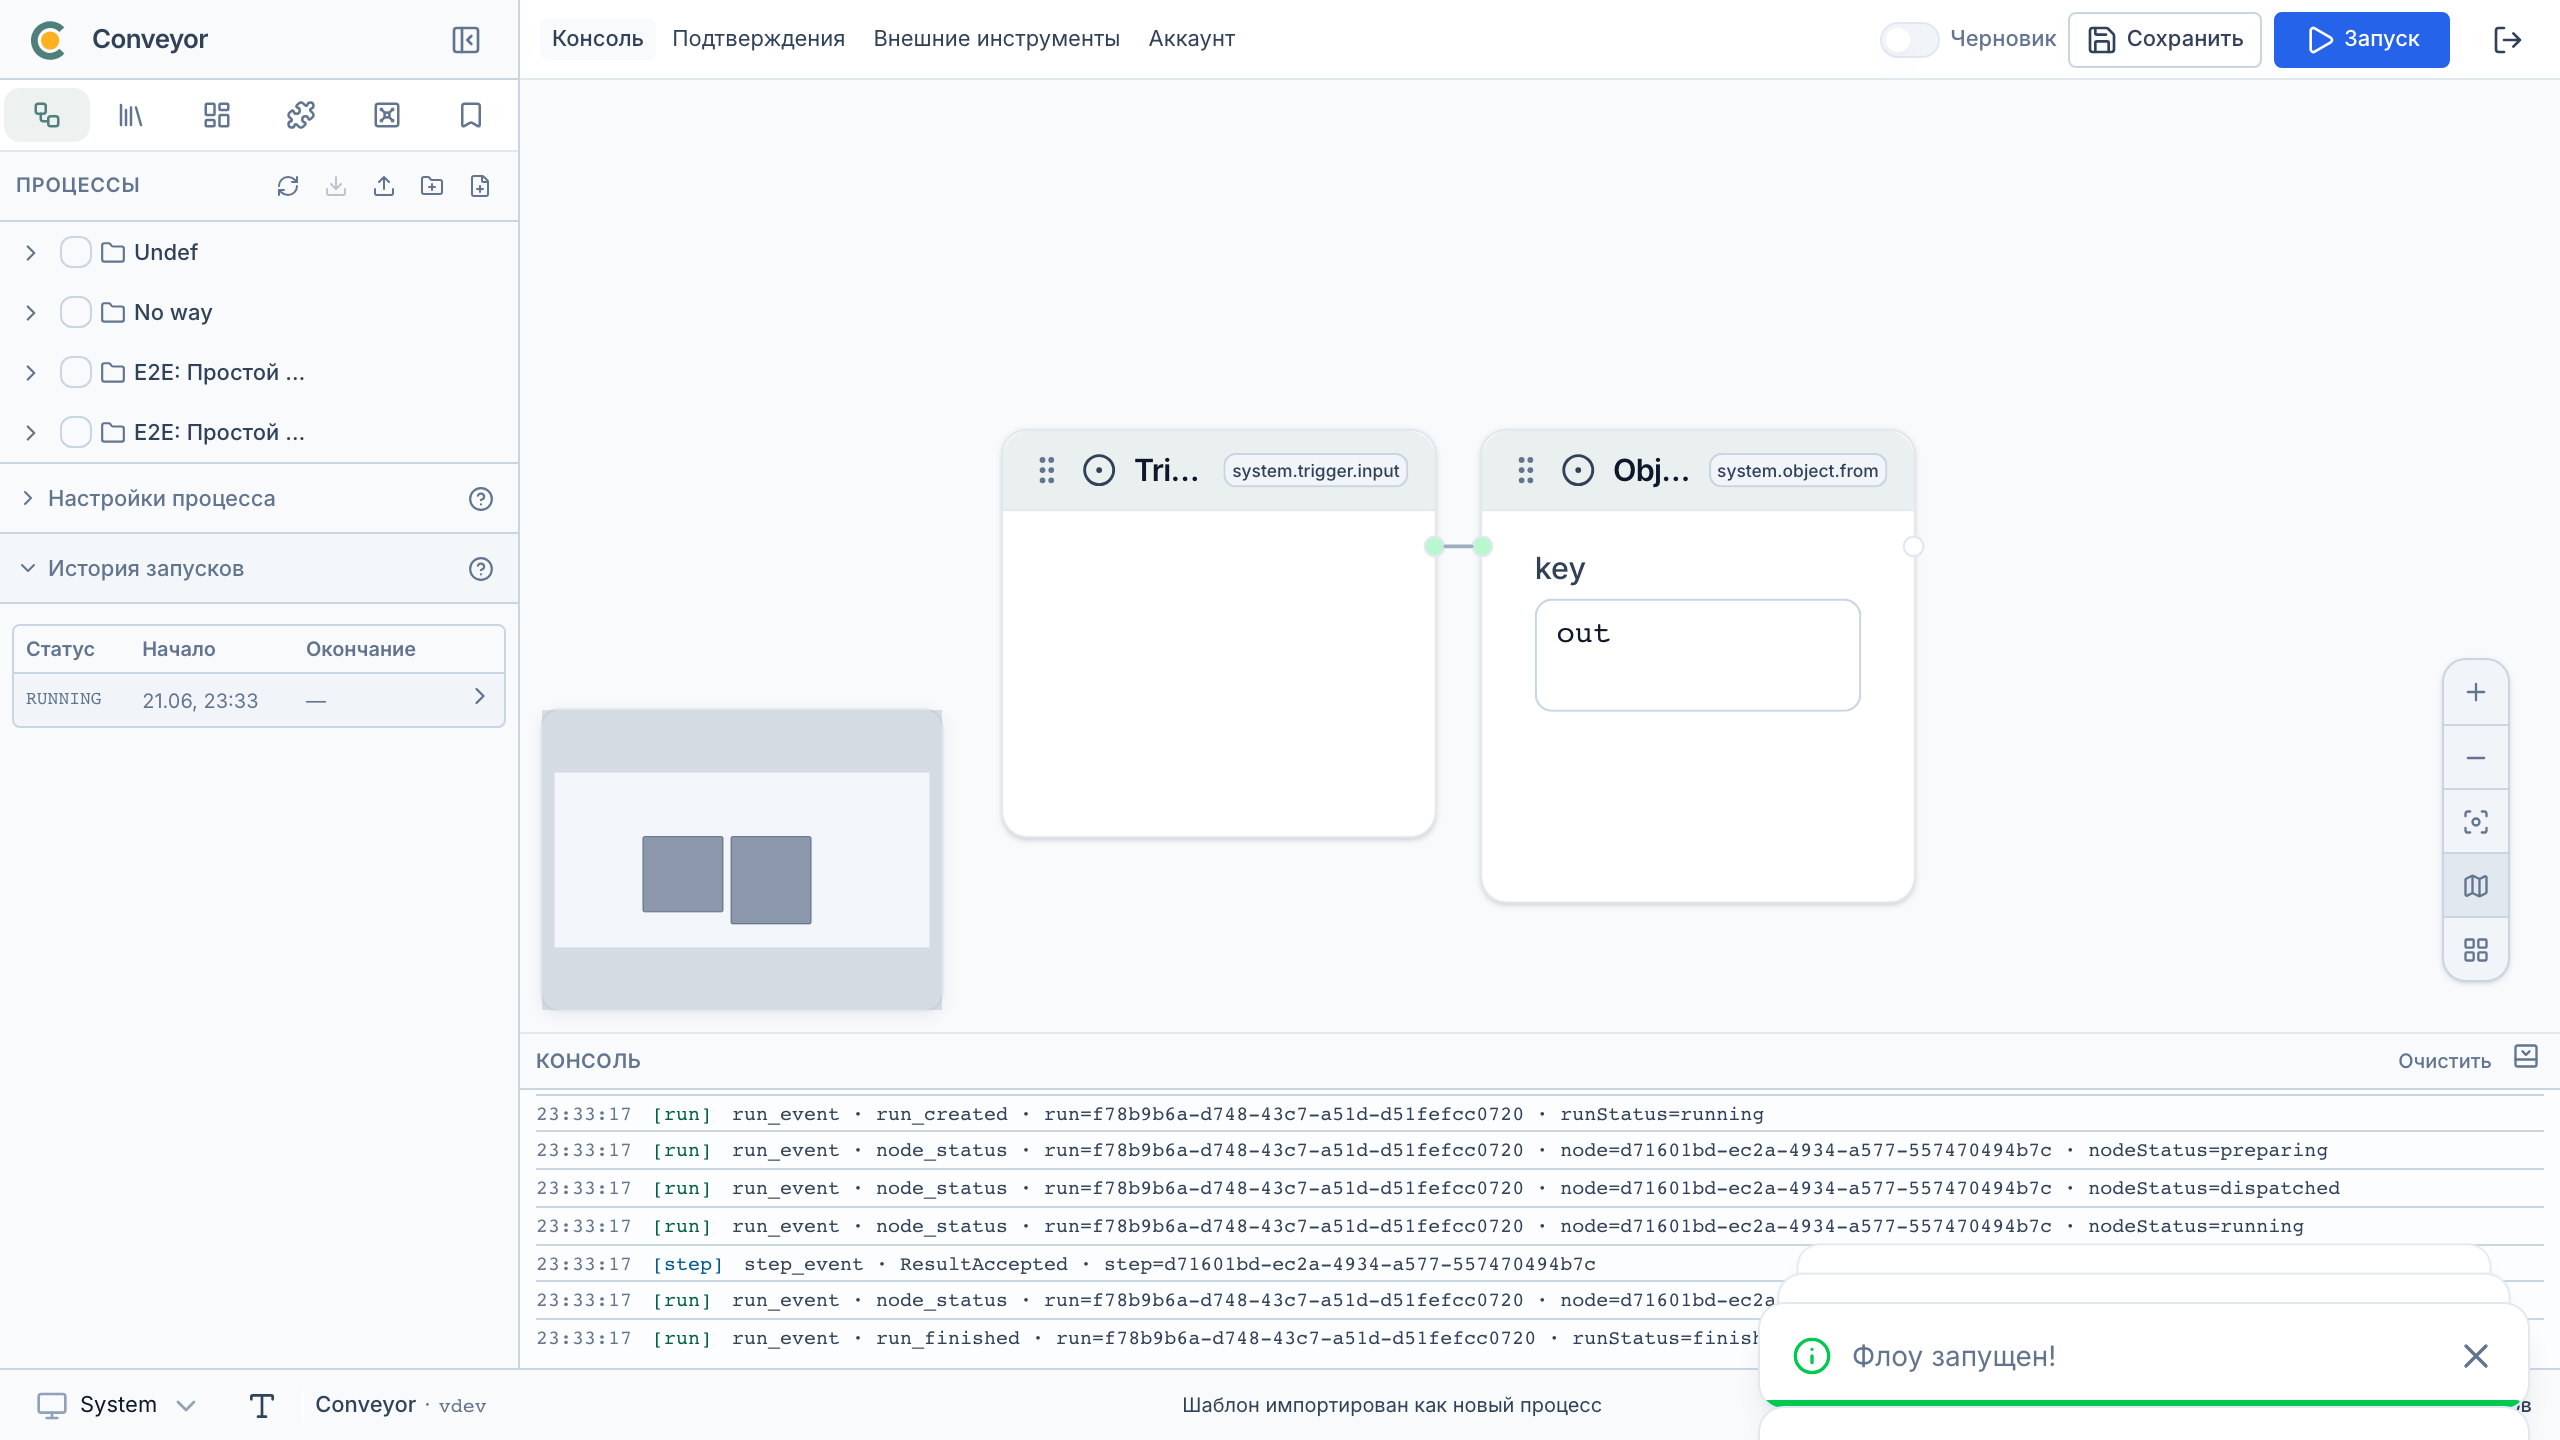Toggle the minimap with map icon
Viewport: 2560px width, 1440px height.
click(2476, 886)
